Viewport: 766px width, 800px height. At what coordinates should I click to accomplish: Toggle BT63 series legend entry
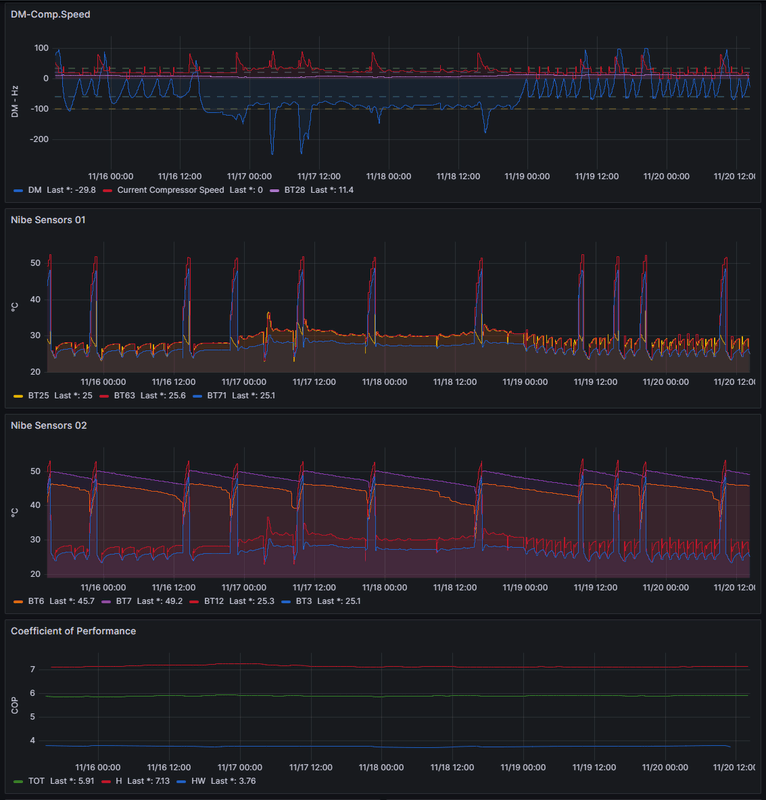[125, 395]
